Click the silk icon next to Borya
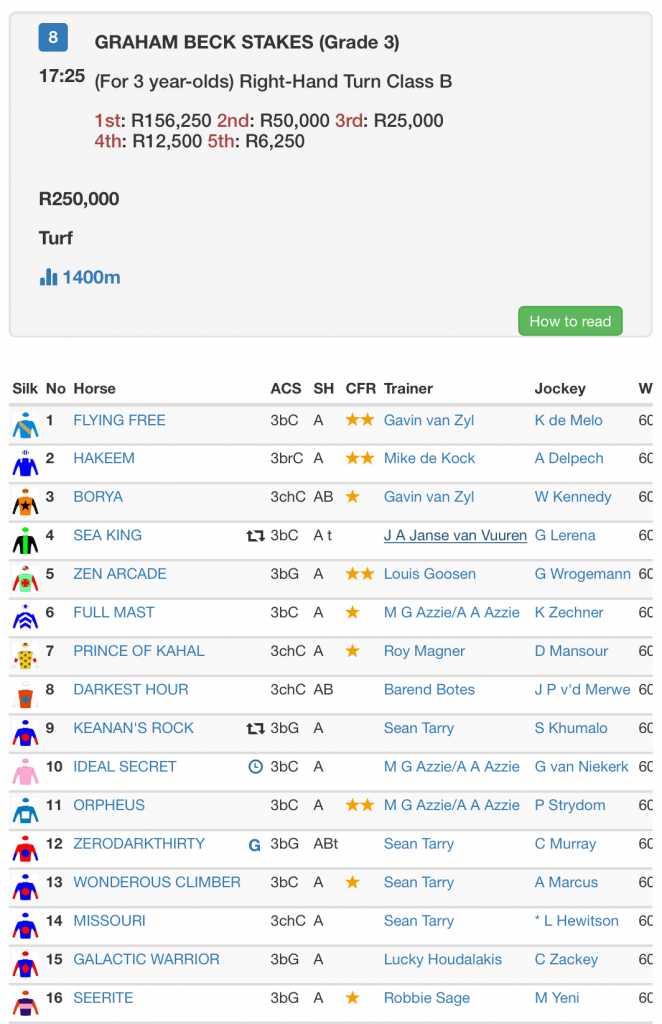Viewport: 662px width, 1024px height. coord(25,499)
